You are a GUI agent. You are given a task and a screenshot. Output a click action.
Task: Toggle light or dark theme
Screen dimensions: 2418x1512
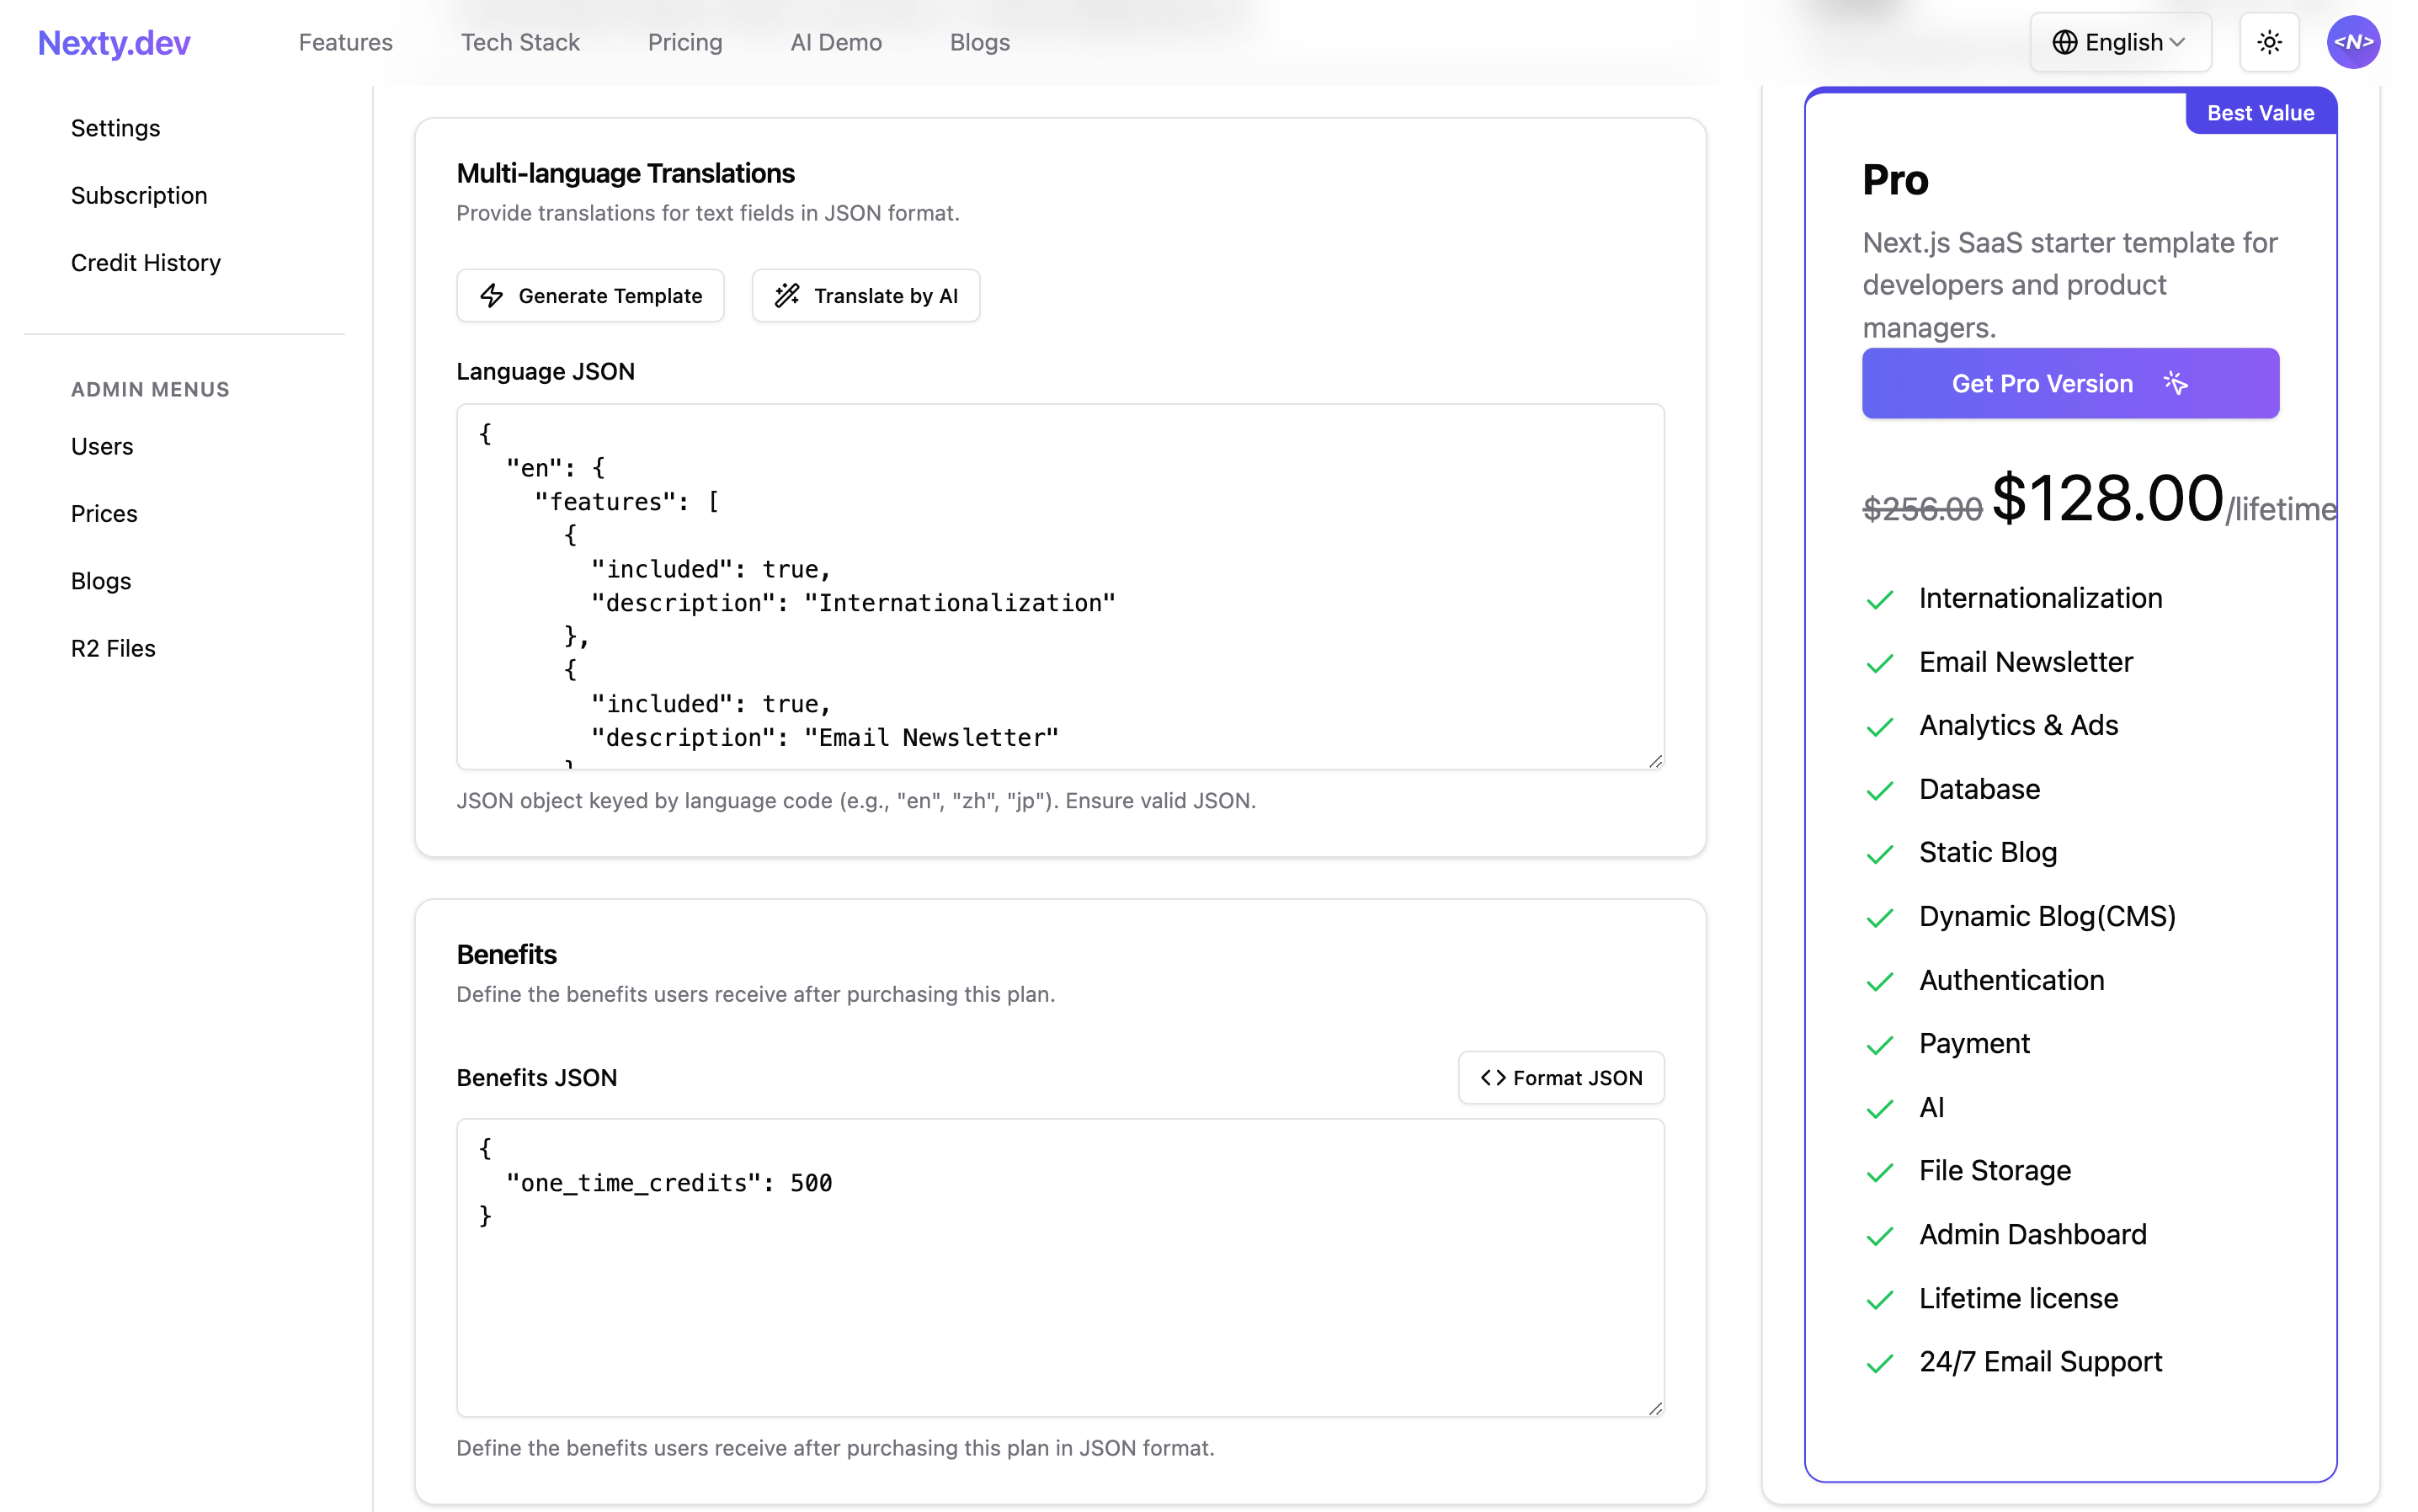(2269, 42)
